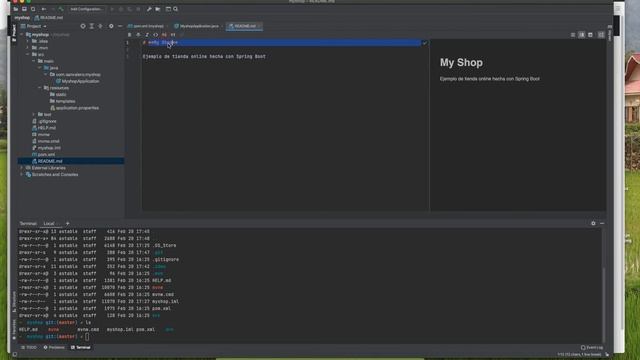The image size is (640, 360).
Task: Select .gitignore in project tree
Action: [x=44, y=121]
